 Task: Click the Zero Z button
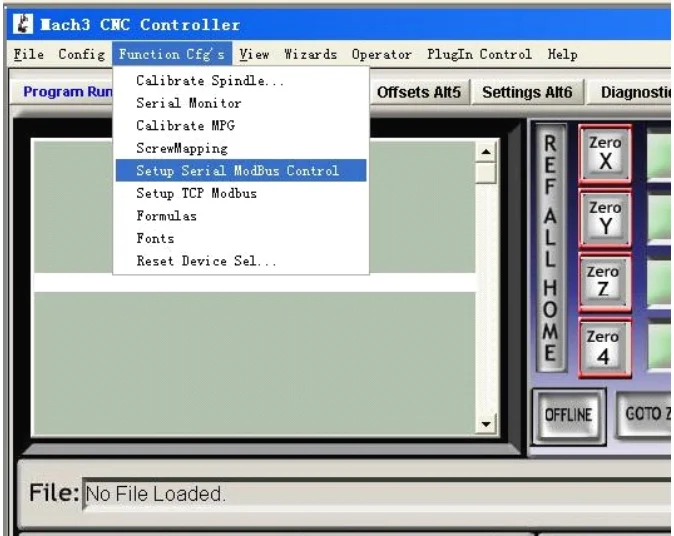click(x=604, y=282)
